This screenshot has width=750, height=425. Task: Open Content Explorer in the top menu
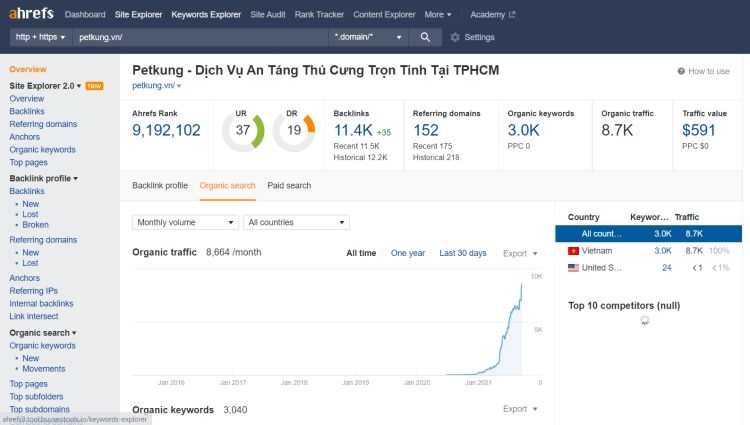click(x=384, y=14)
